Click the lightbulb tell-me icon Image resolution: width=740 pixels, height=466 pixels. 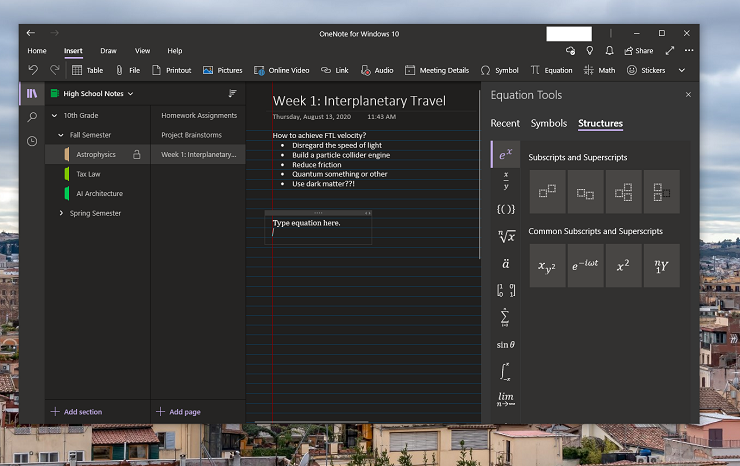(589, 51)
